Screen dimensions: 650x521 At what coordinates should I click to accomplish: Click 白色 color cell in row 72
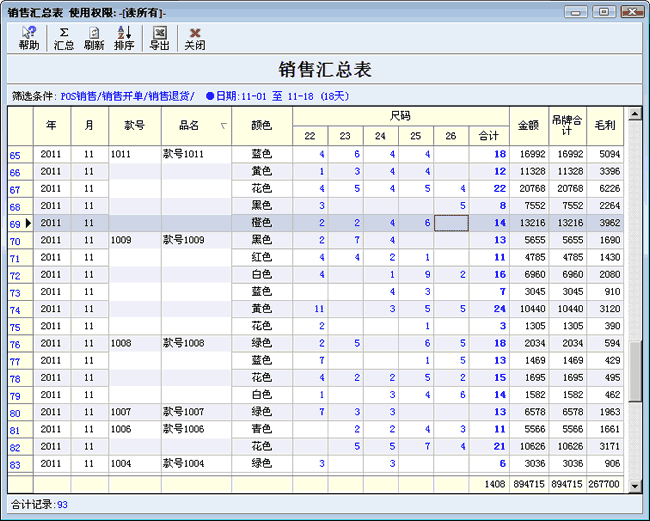click(x=262, y=274)
